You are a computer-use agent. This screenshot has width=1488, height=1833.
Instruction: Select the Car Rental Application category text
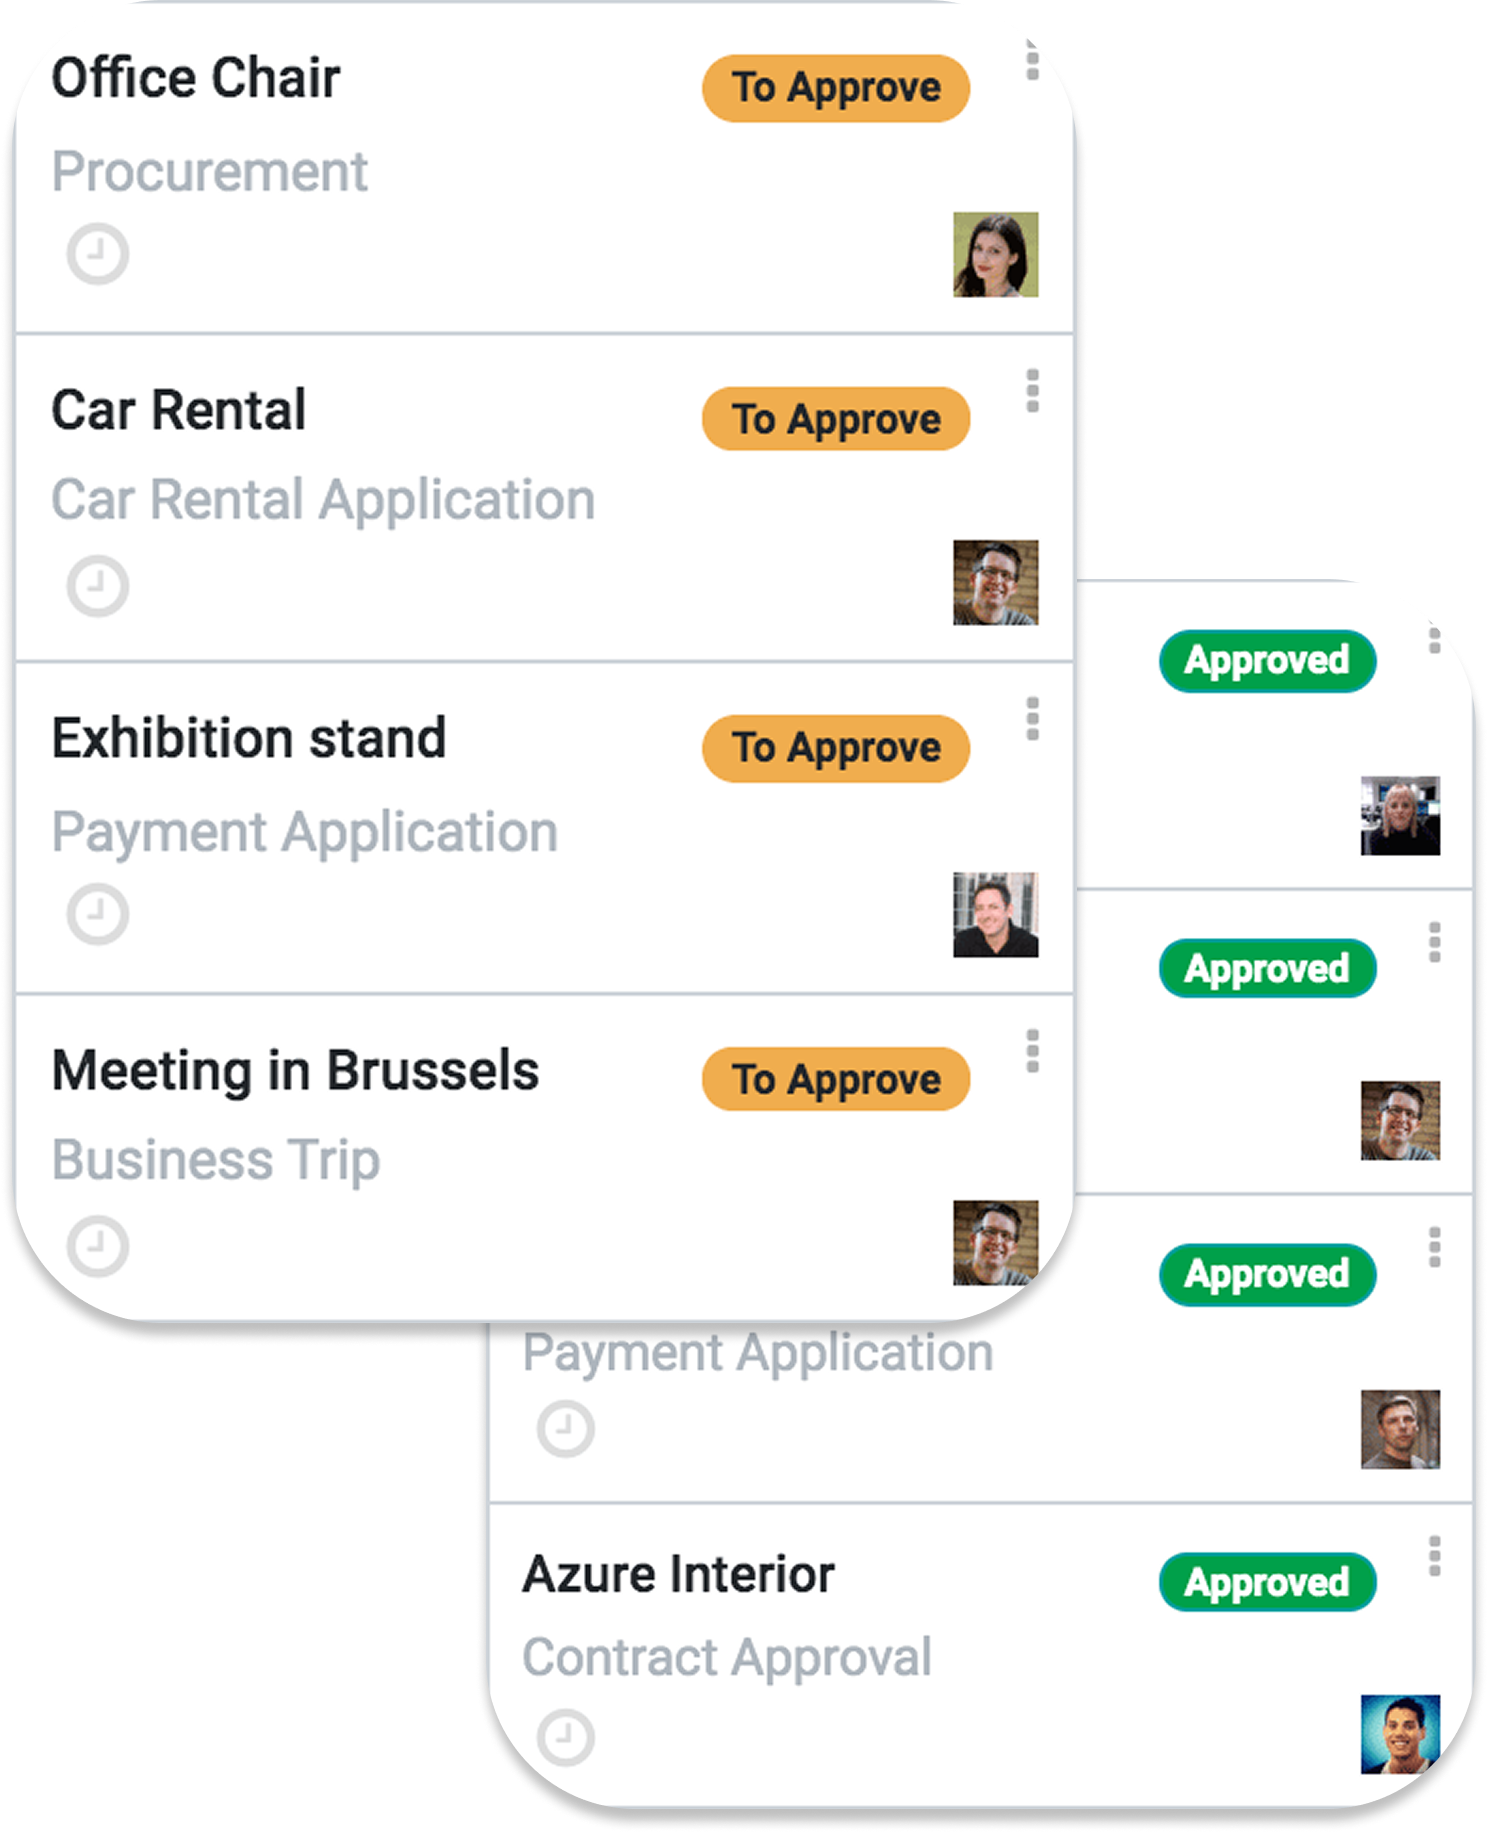[323, 500]
